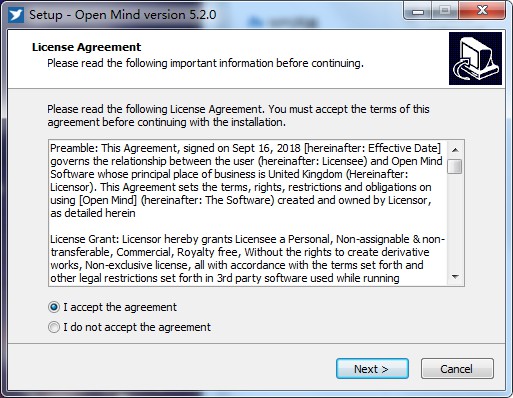Click the 'I accept the agreement' label text

pyautogui.click(x=120, y=307)
